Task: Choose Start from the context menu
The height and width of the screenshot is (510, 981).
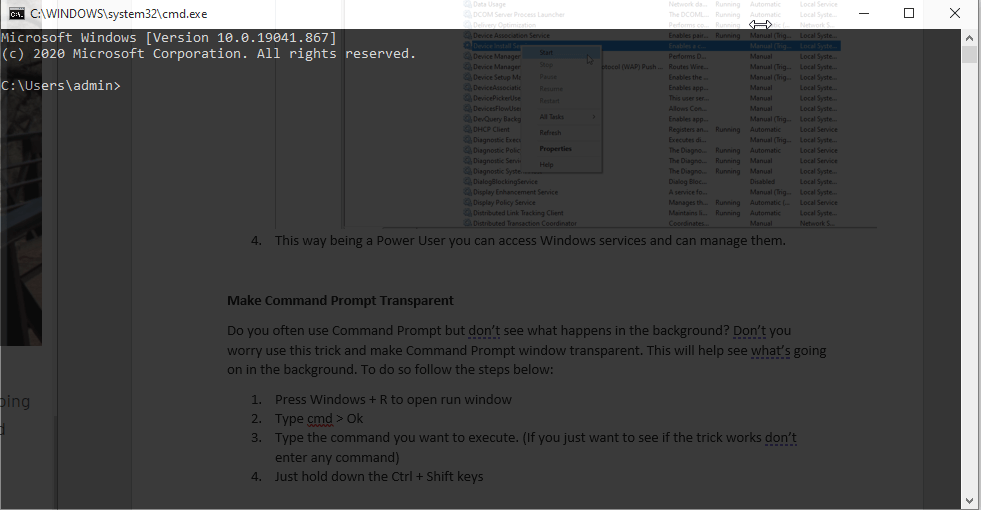Action: tap(546, 53)
